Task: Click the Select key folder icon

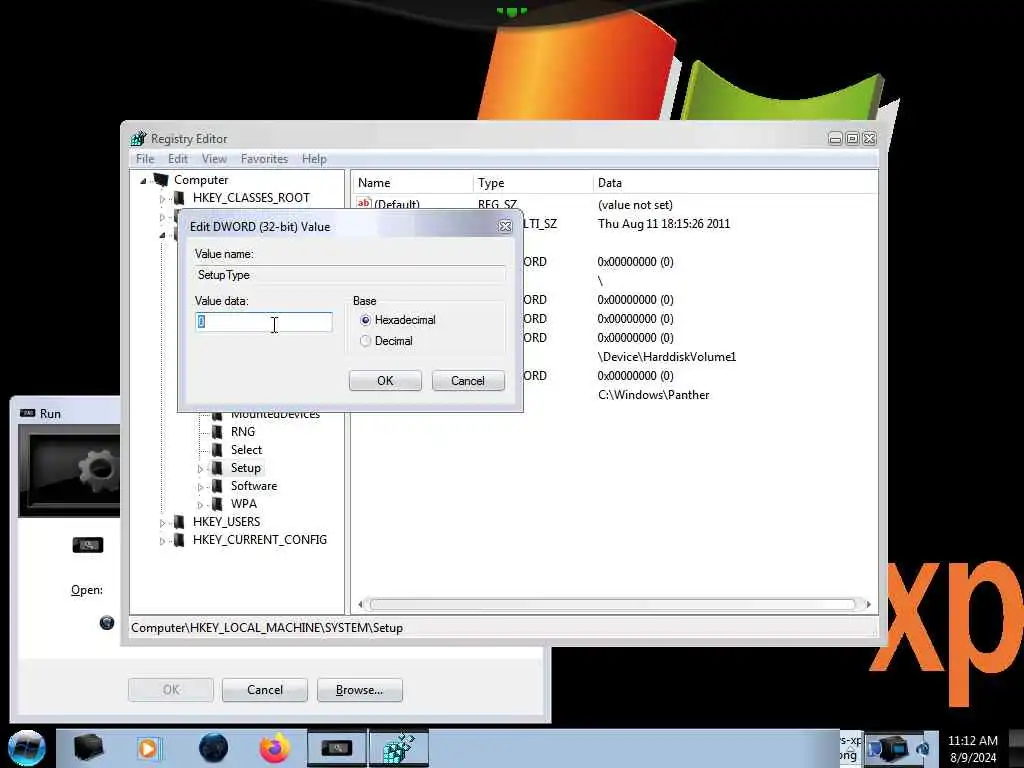Action: click(217, 450)
